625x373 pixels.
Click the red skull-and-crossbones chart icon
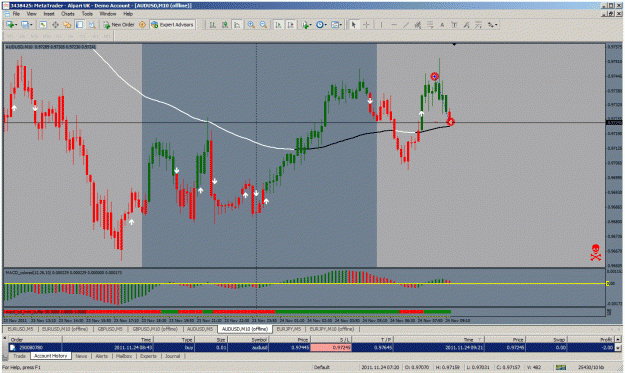(596, 253)
